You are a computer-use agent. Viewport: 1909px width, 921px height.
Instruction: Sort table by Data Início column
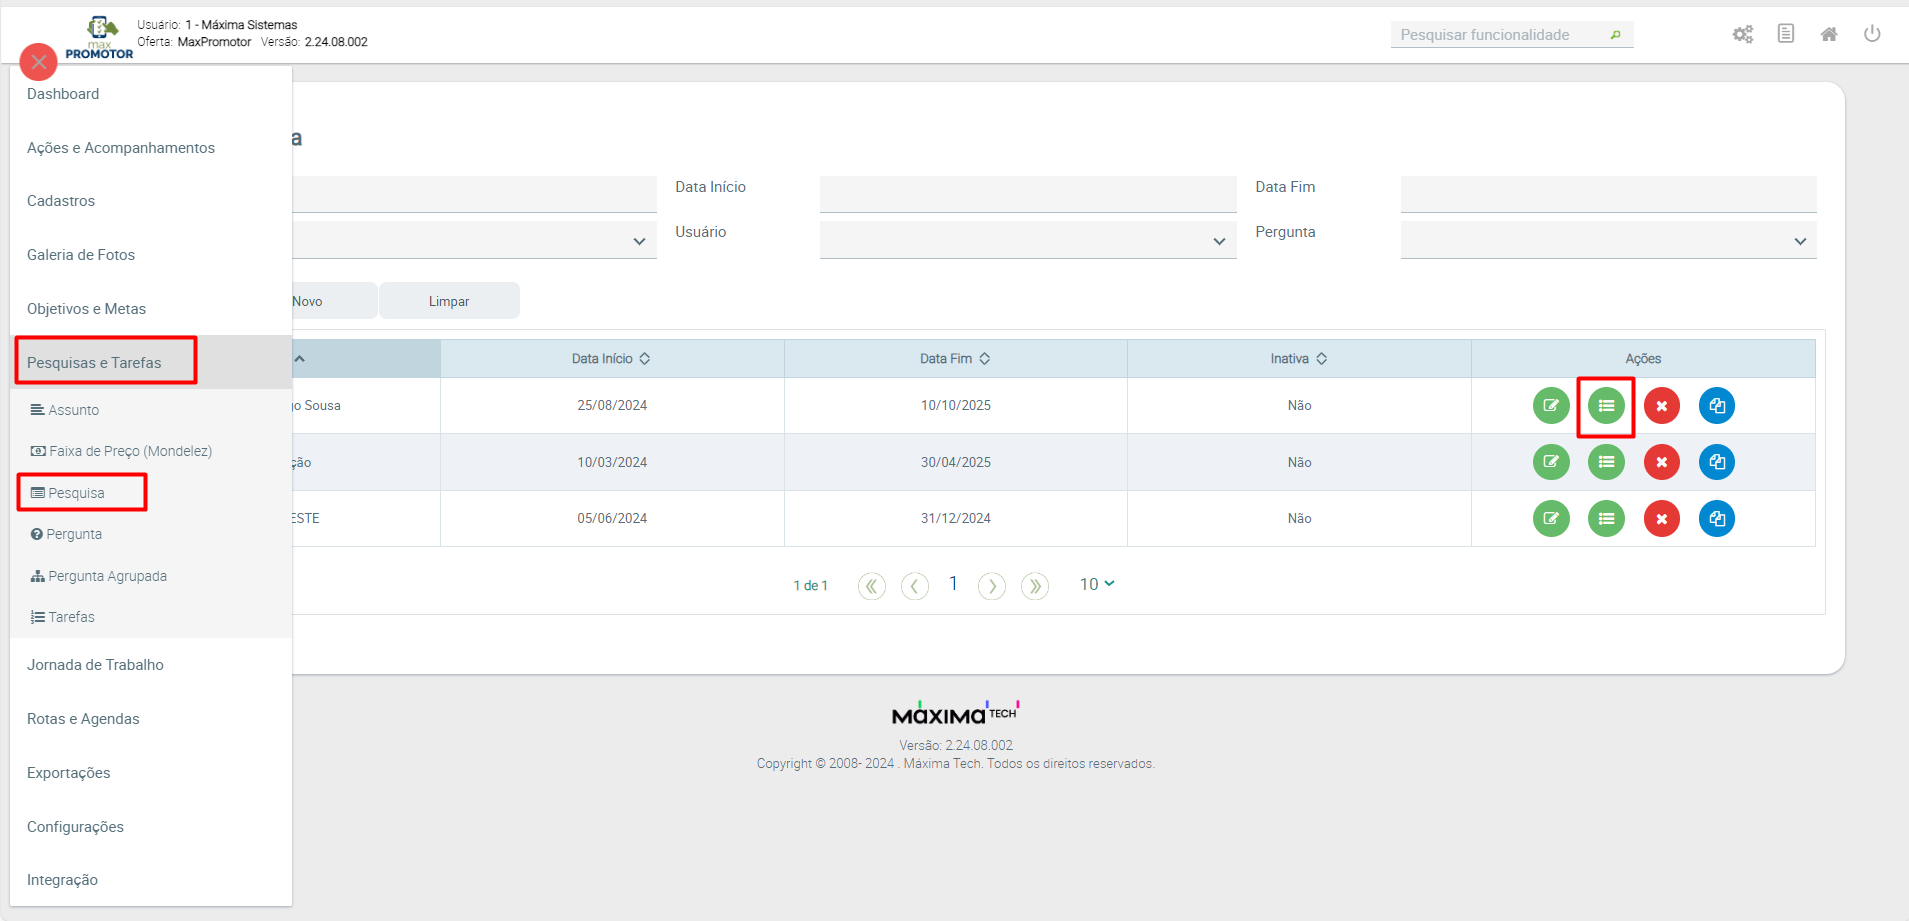pos(611,359)
